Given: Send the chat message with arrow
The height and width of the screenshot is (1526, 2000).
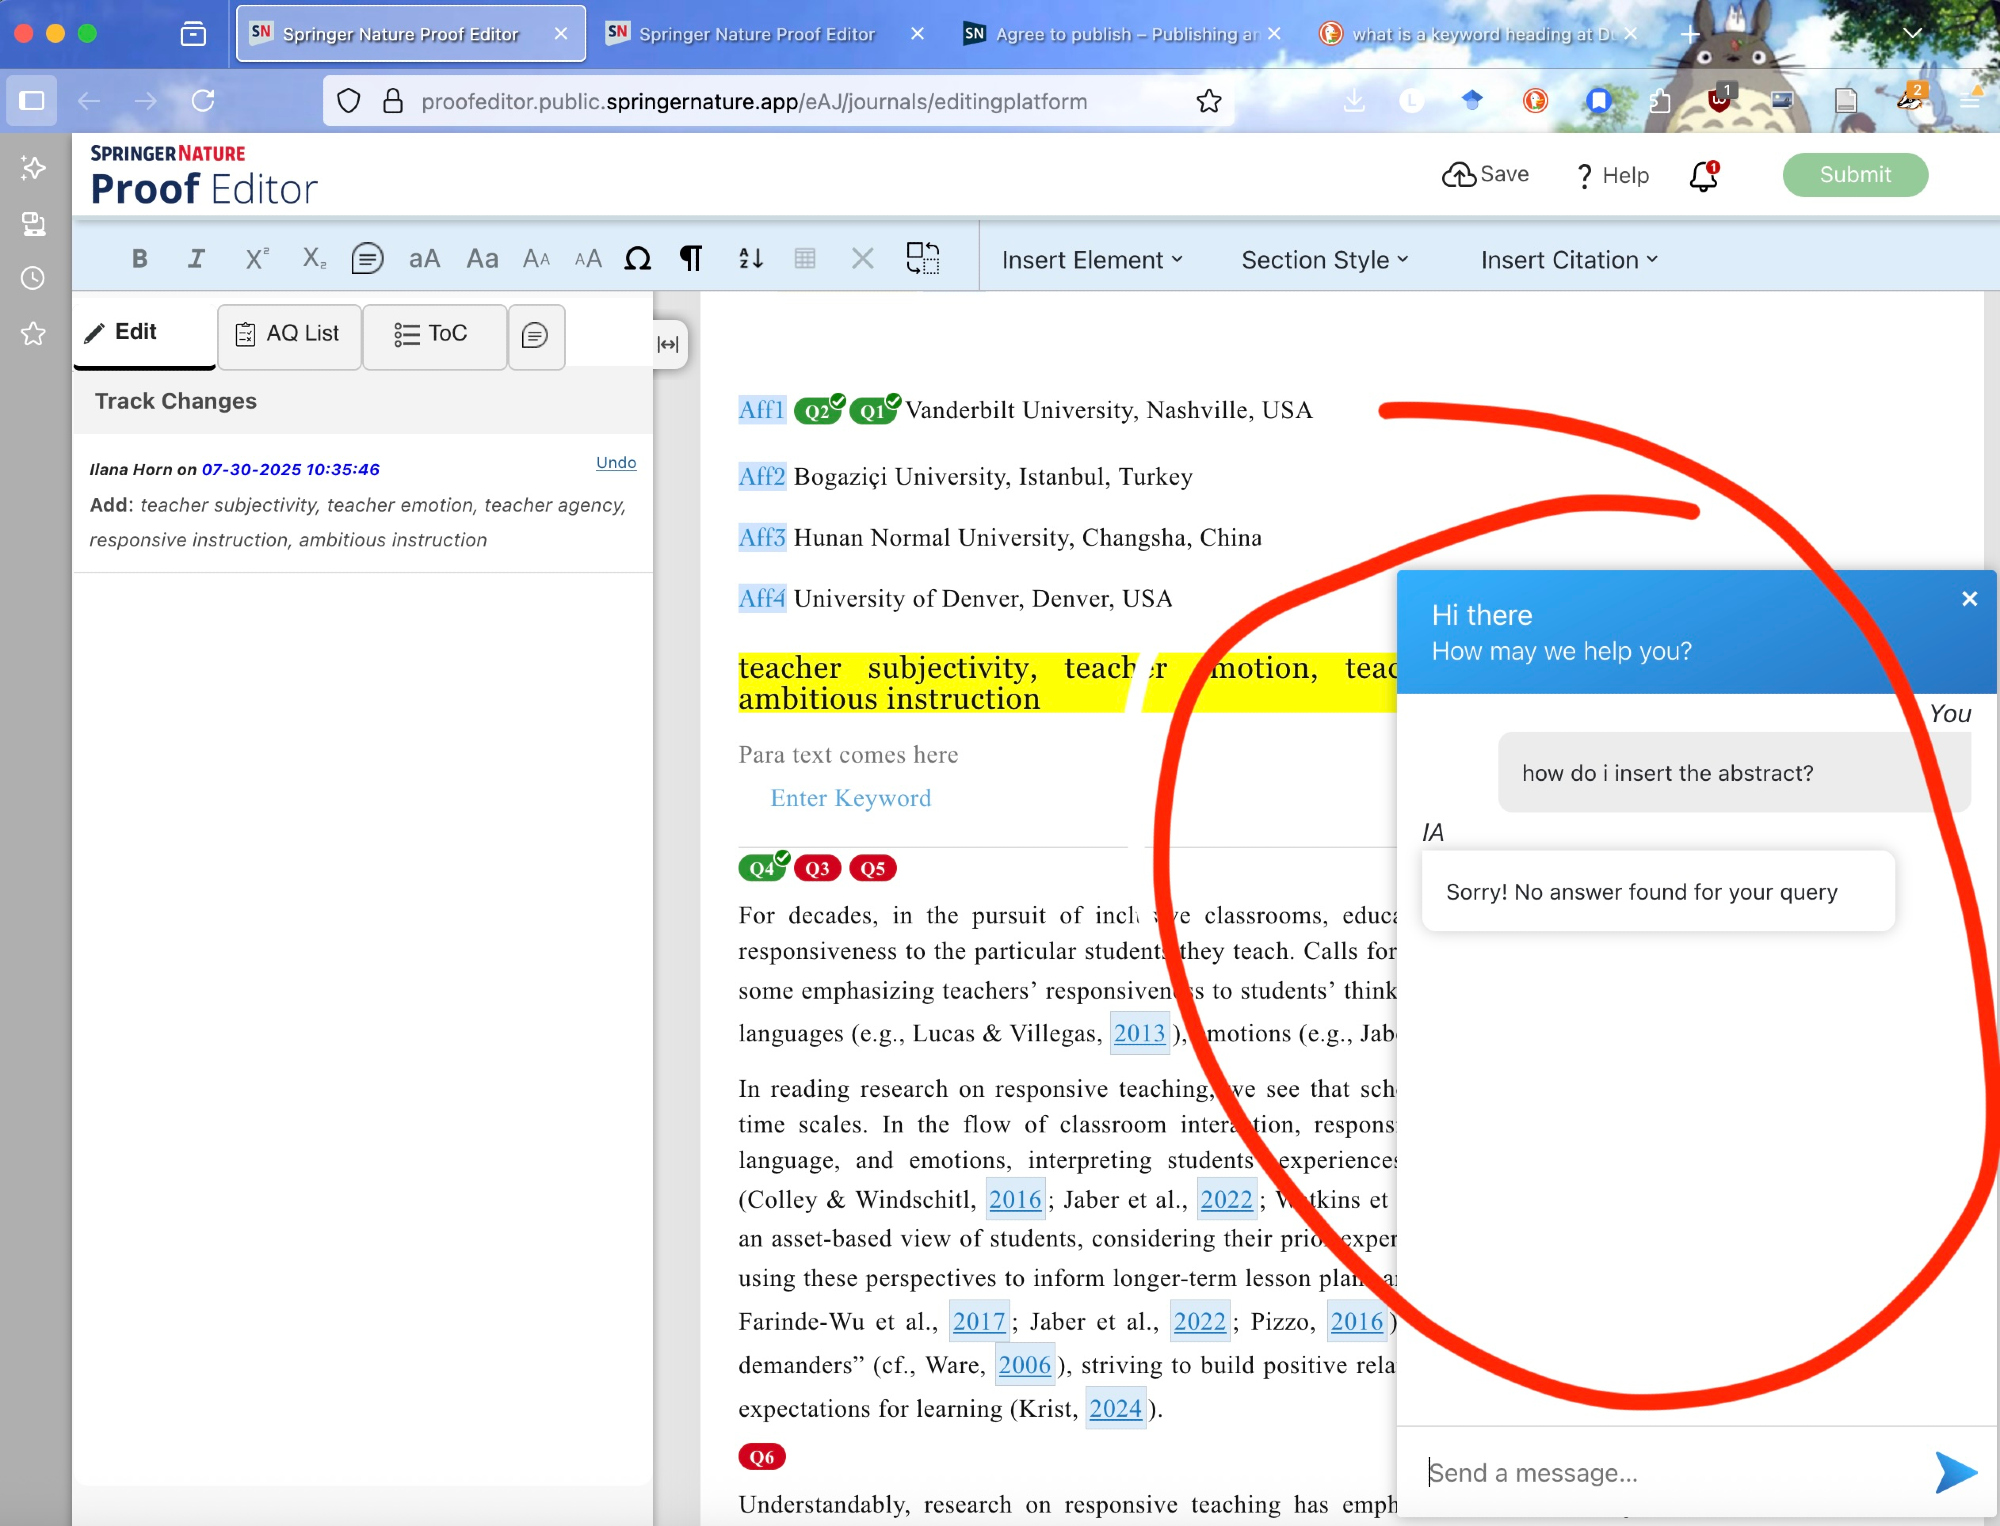Looking at the screenshot, I should [1955, 1472].
